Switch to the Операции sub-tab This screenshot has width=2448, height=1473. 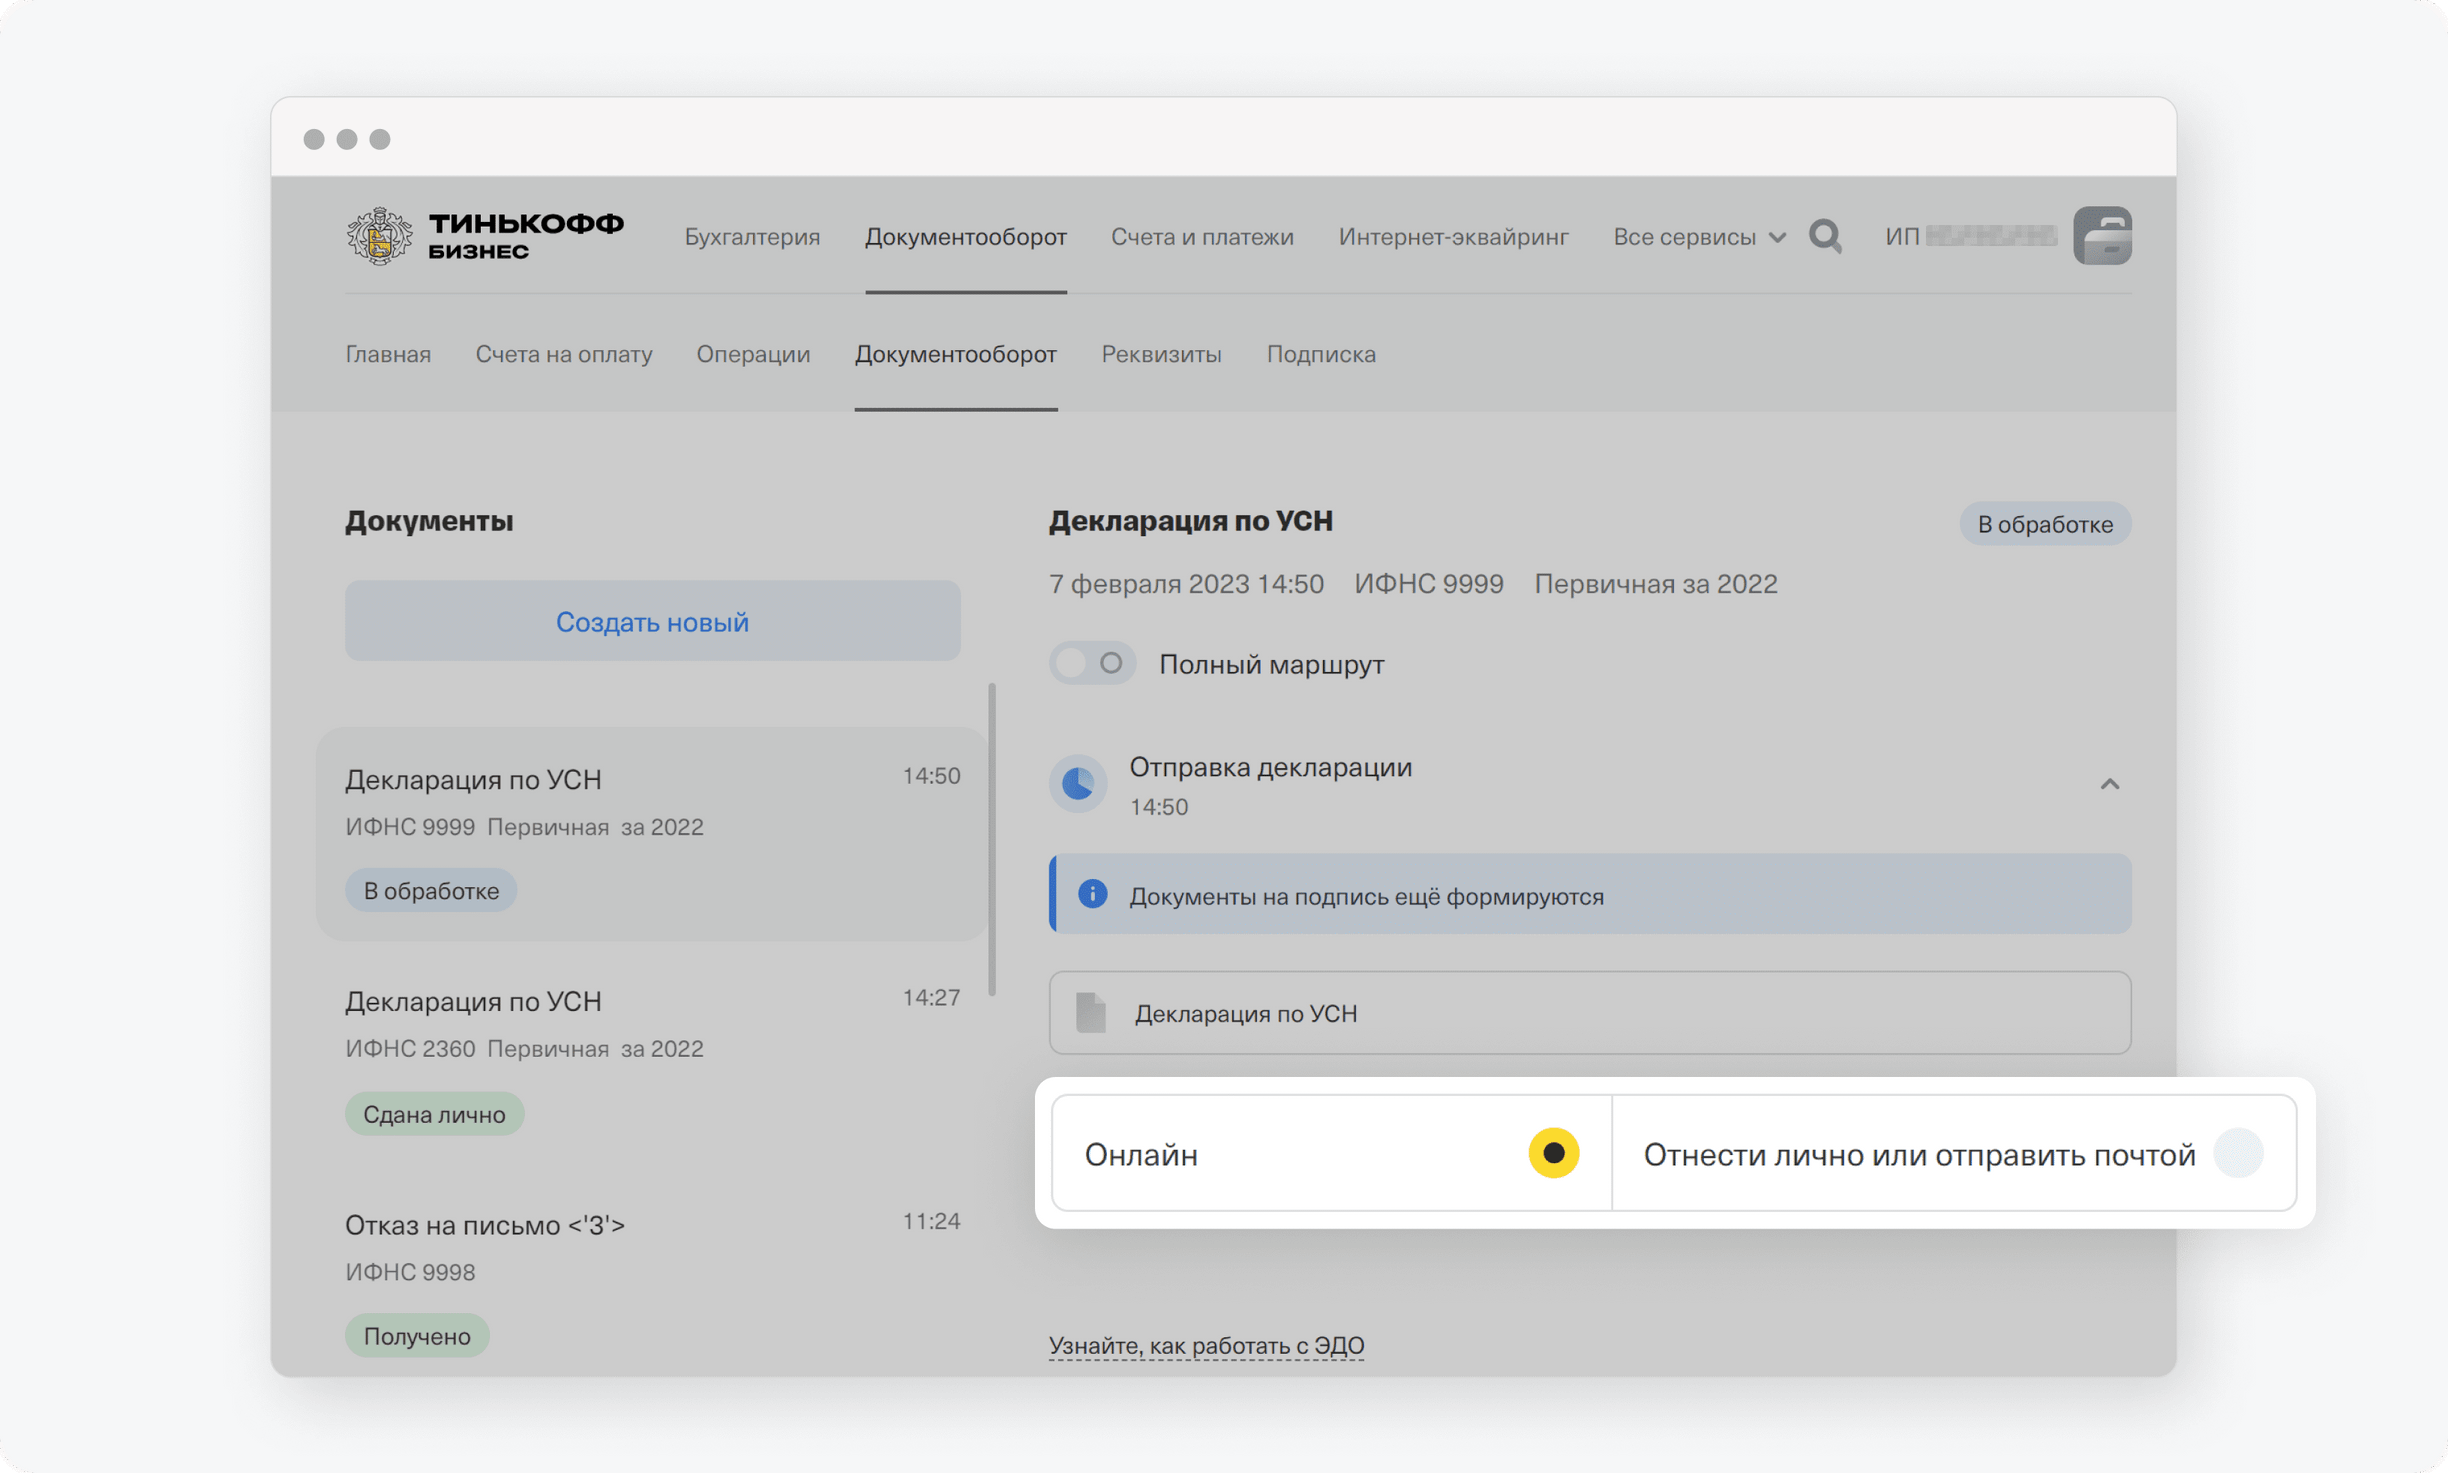coord(753,354)
